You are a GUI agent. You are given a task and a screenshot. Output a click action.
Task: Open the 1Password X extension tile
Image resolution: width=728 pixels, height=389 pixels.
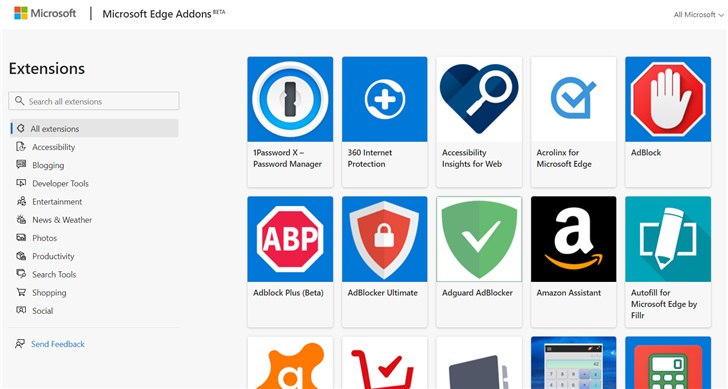(290, 122)
